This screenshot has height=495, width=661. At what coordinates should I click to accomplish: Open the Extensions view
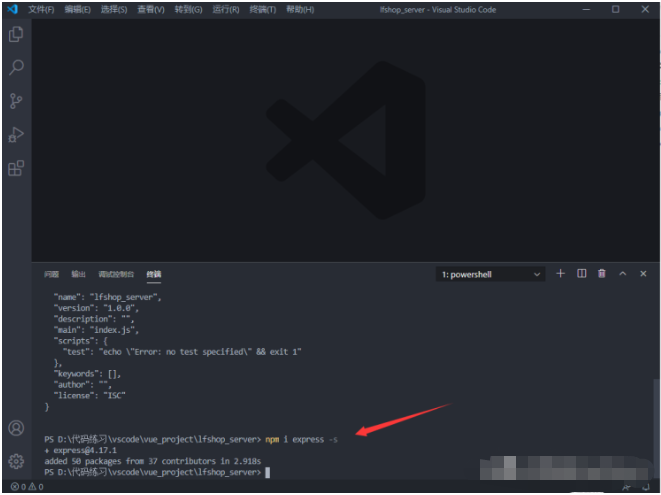[x=16, y=168]
